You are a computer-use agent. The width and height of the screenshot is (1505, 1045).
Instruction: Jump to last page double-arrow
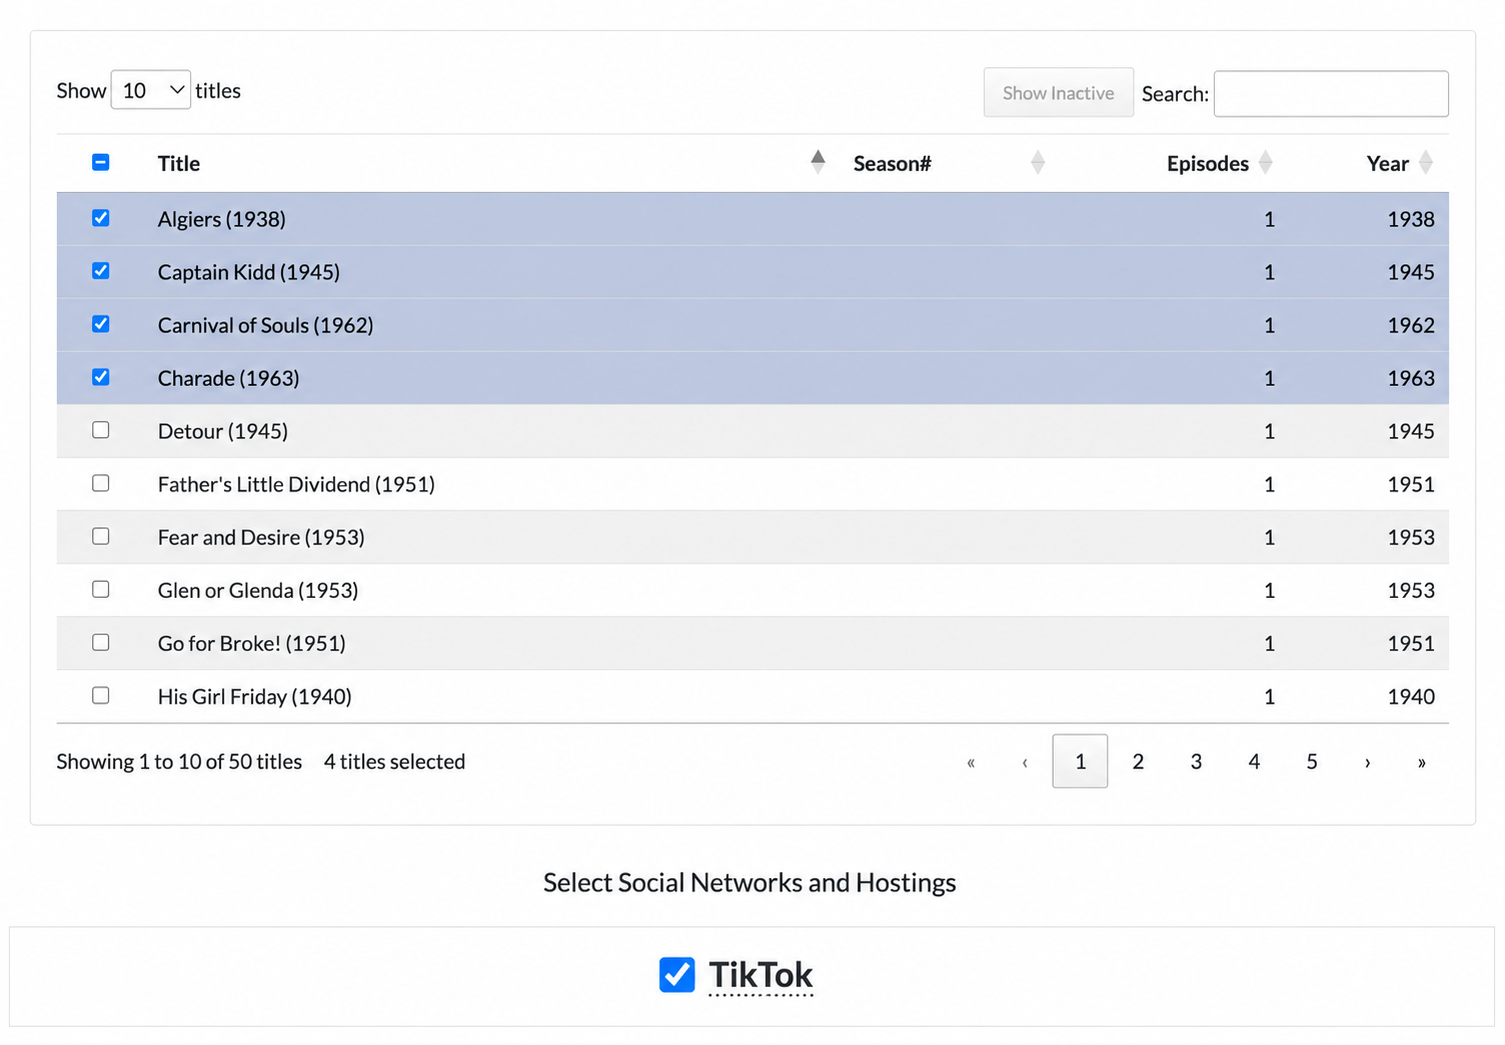[x=1421, y=762]
